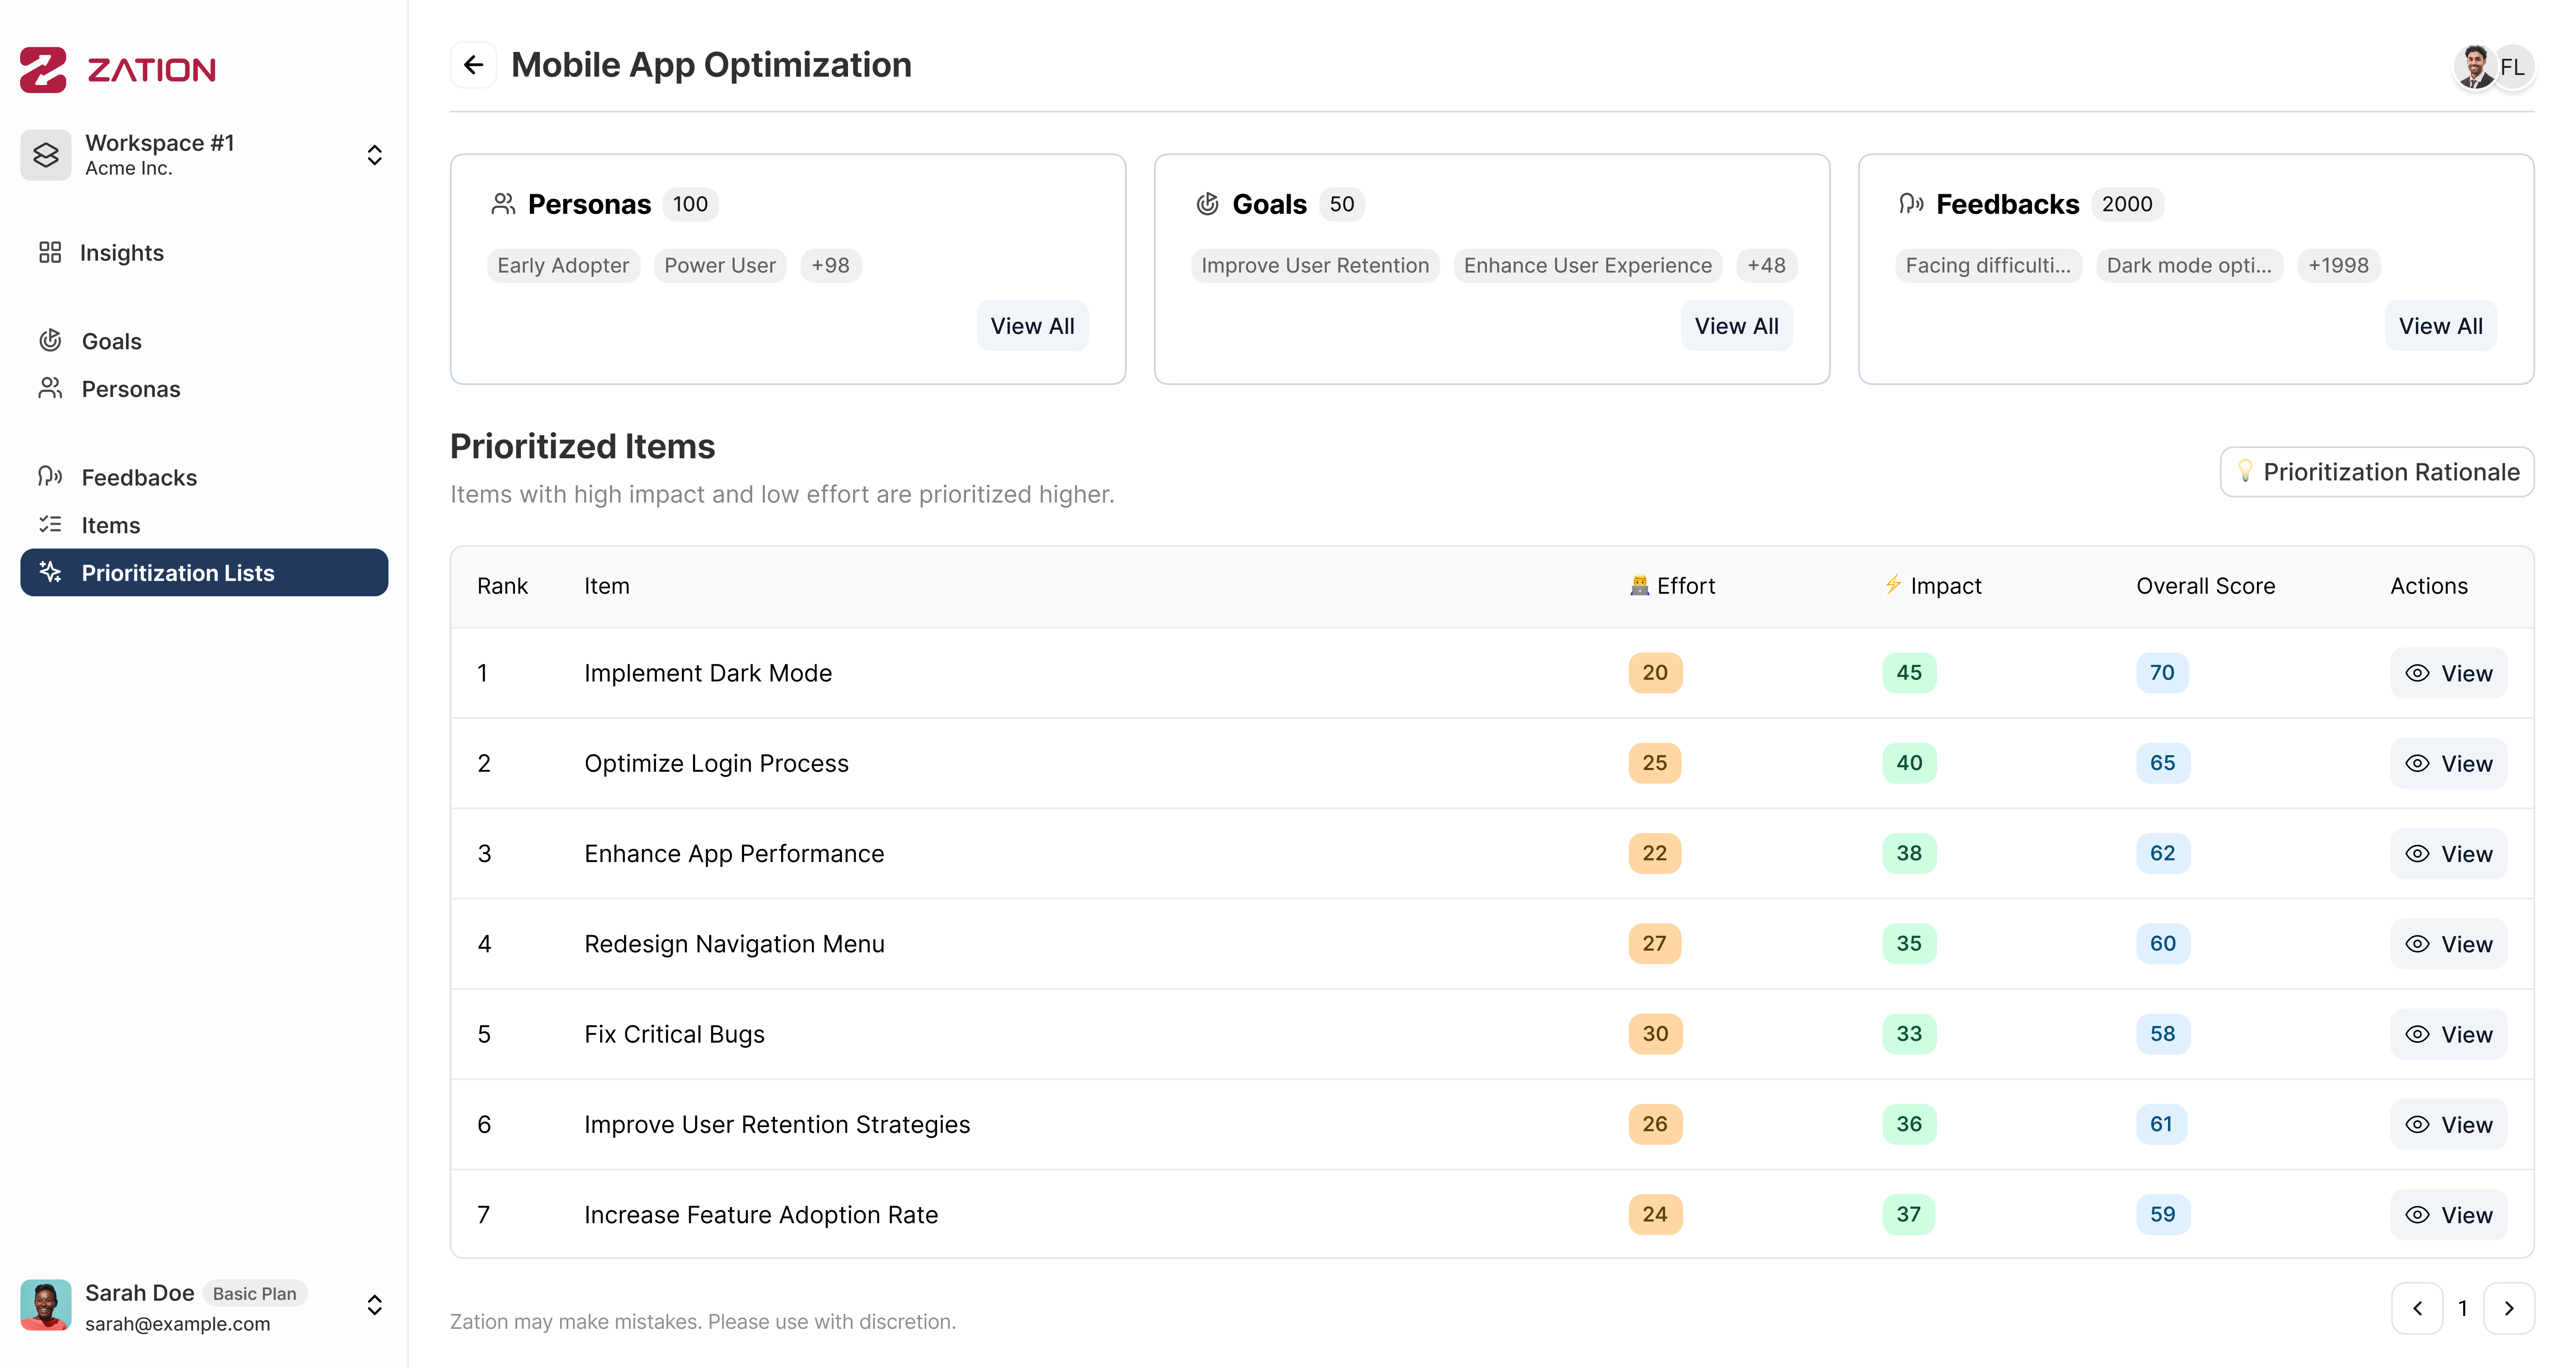Image resolution: width=2576 pixels, height=1368 pixels.
Task: Click the back arrow button
Action: tap(473, 65)
